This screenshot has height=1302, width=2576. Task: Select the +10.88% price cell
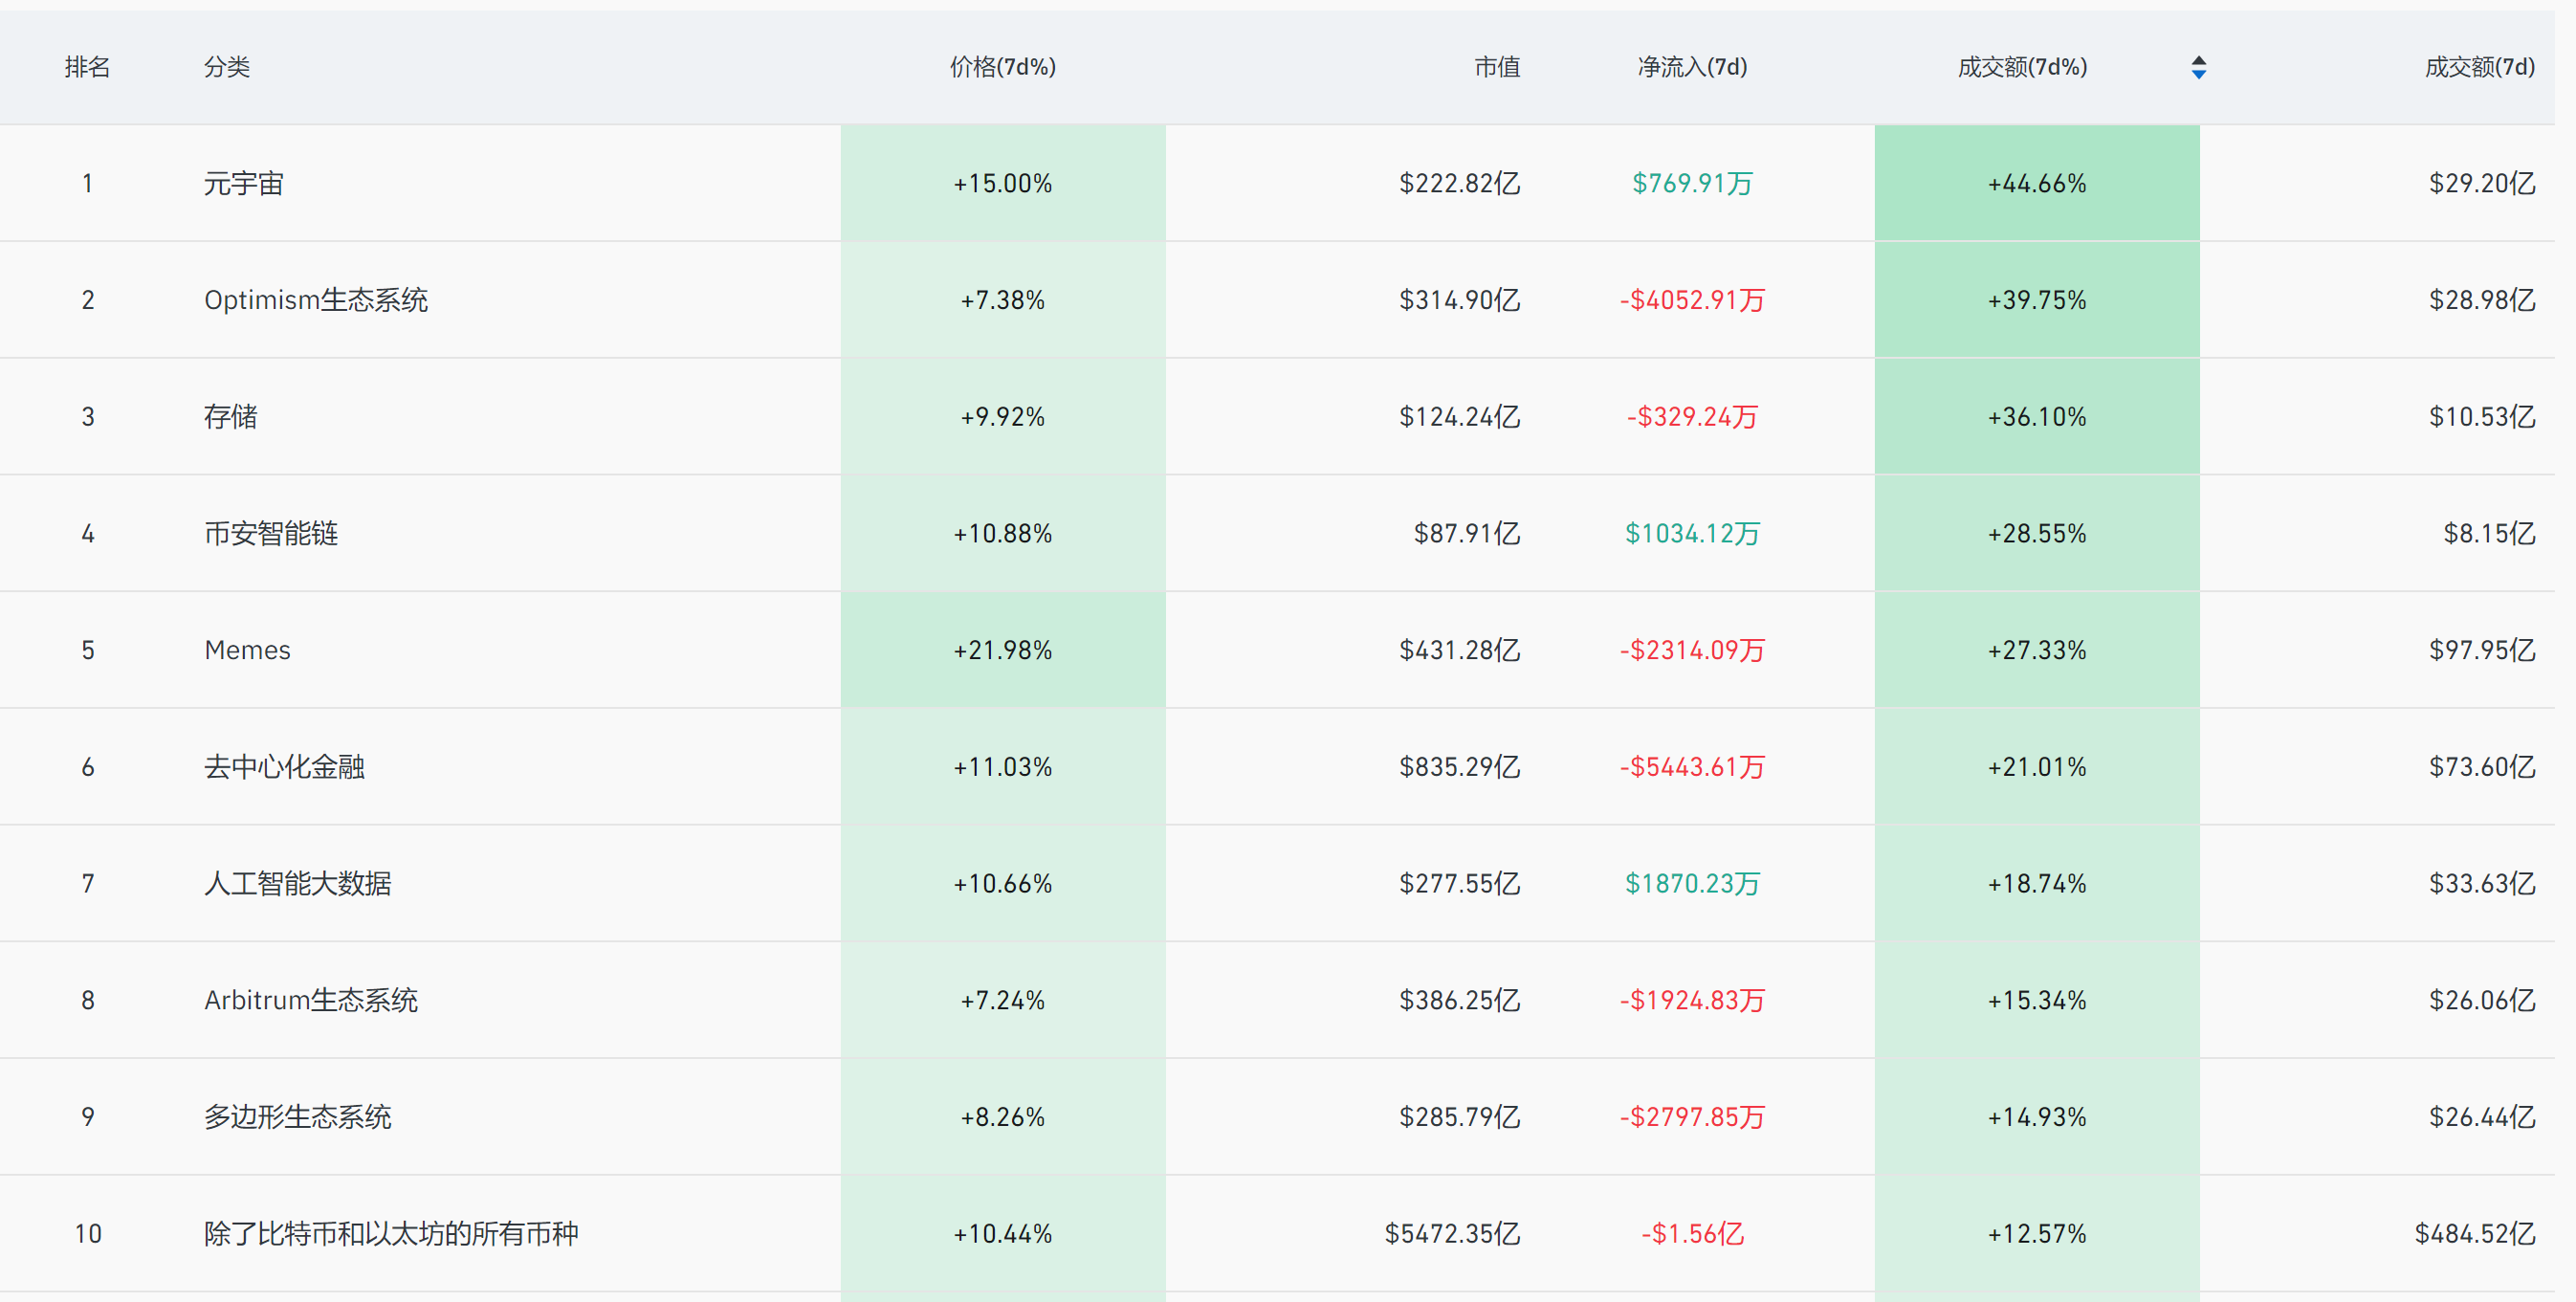(1003, 534)
